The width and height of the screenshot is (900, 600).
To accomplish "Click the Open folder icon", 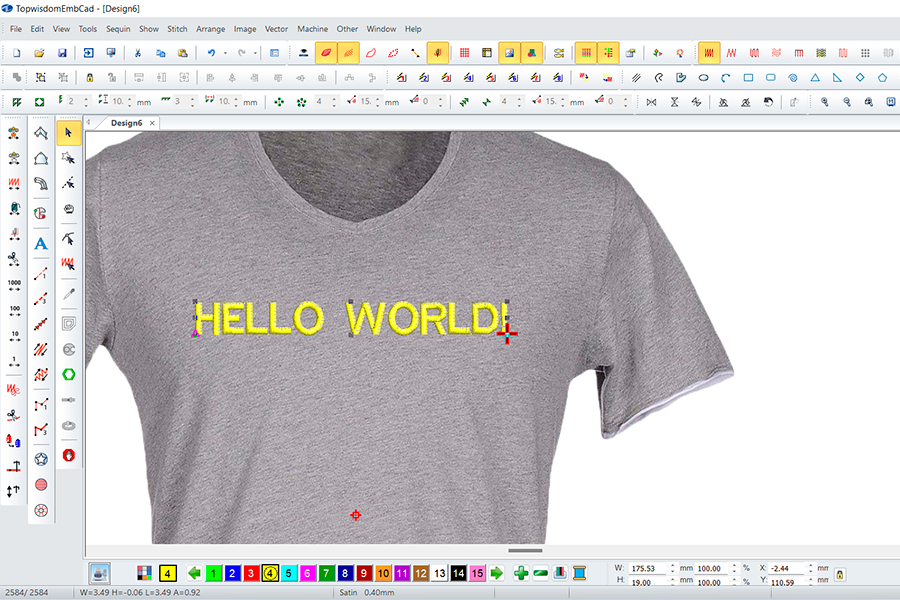I will click(x=39, y=52).
